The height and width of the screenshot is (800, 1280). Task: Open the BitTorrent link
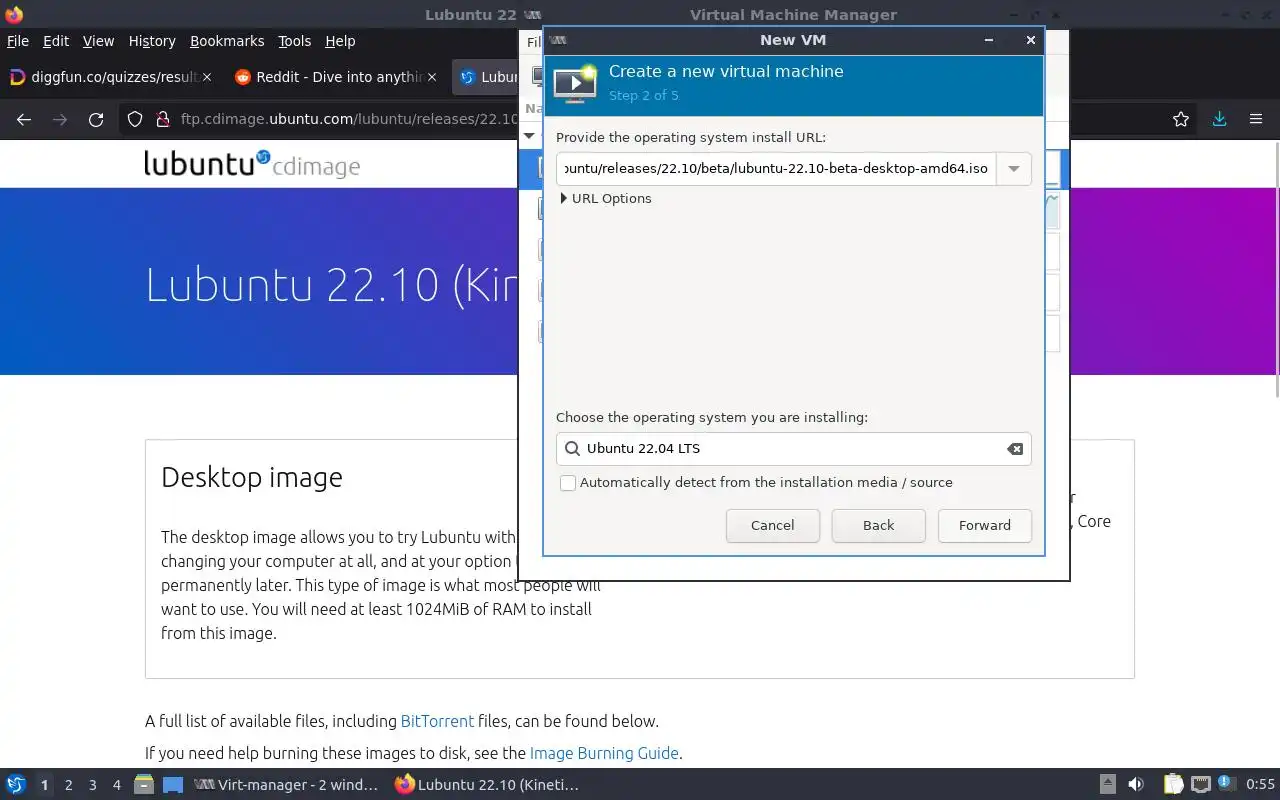(x=437, y=721)
